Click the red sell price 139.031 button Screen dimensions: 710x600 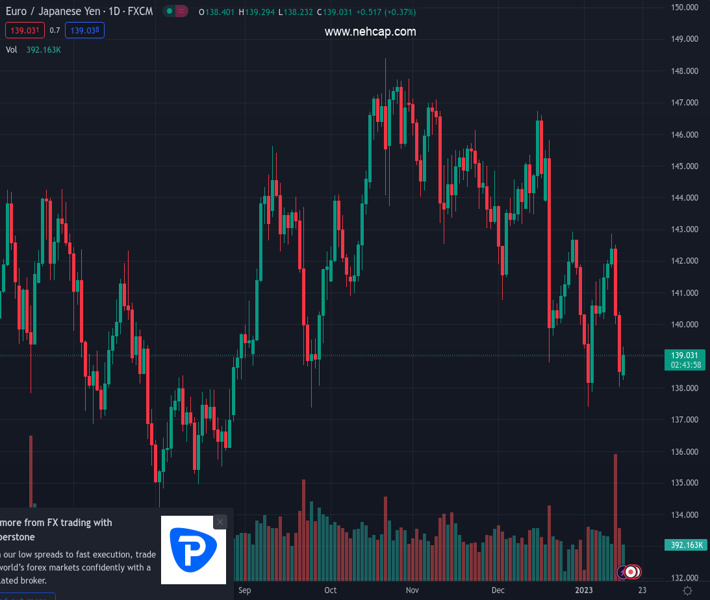tap(24, 31)
